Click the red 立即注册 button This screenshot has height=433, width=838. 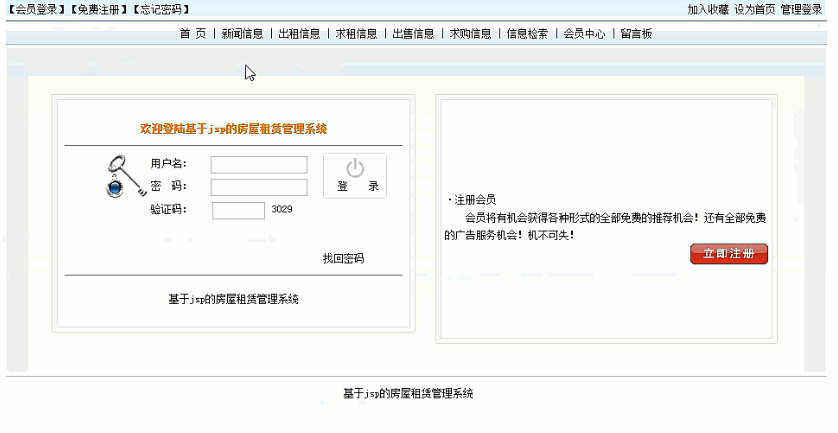point(729,254)
